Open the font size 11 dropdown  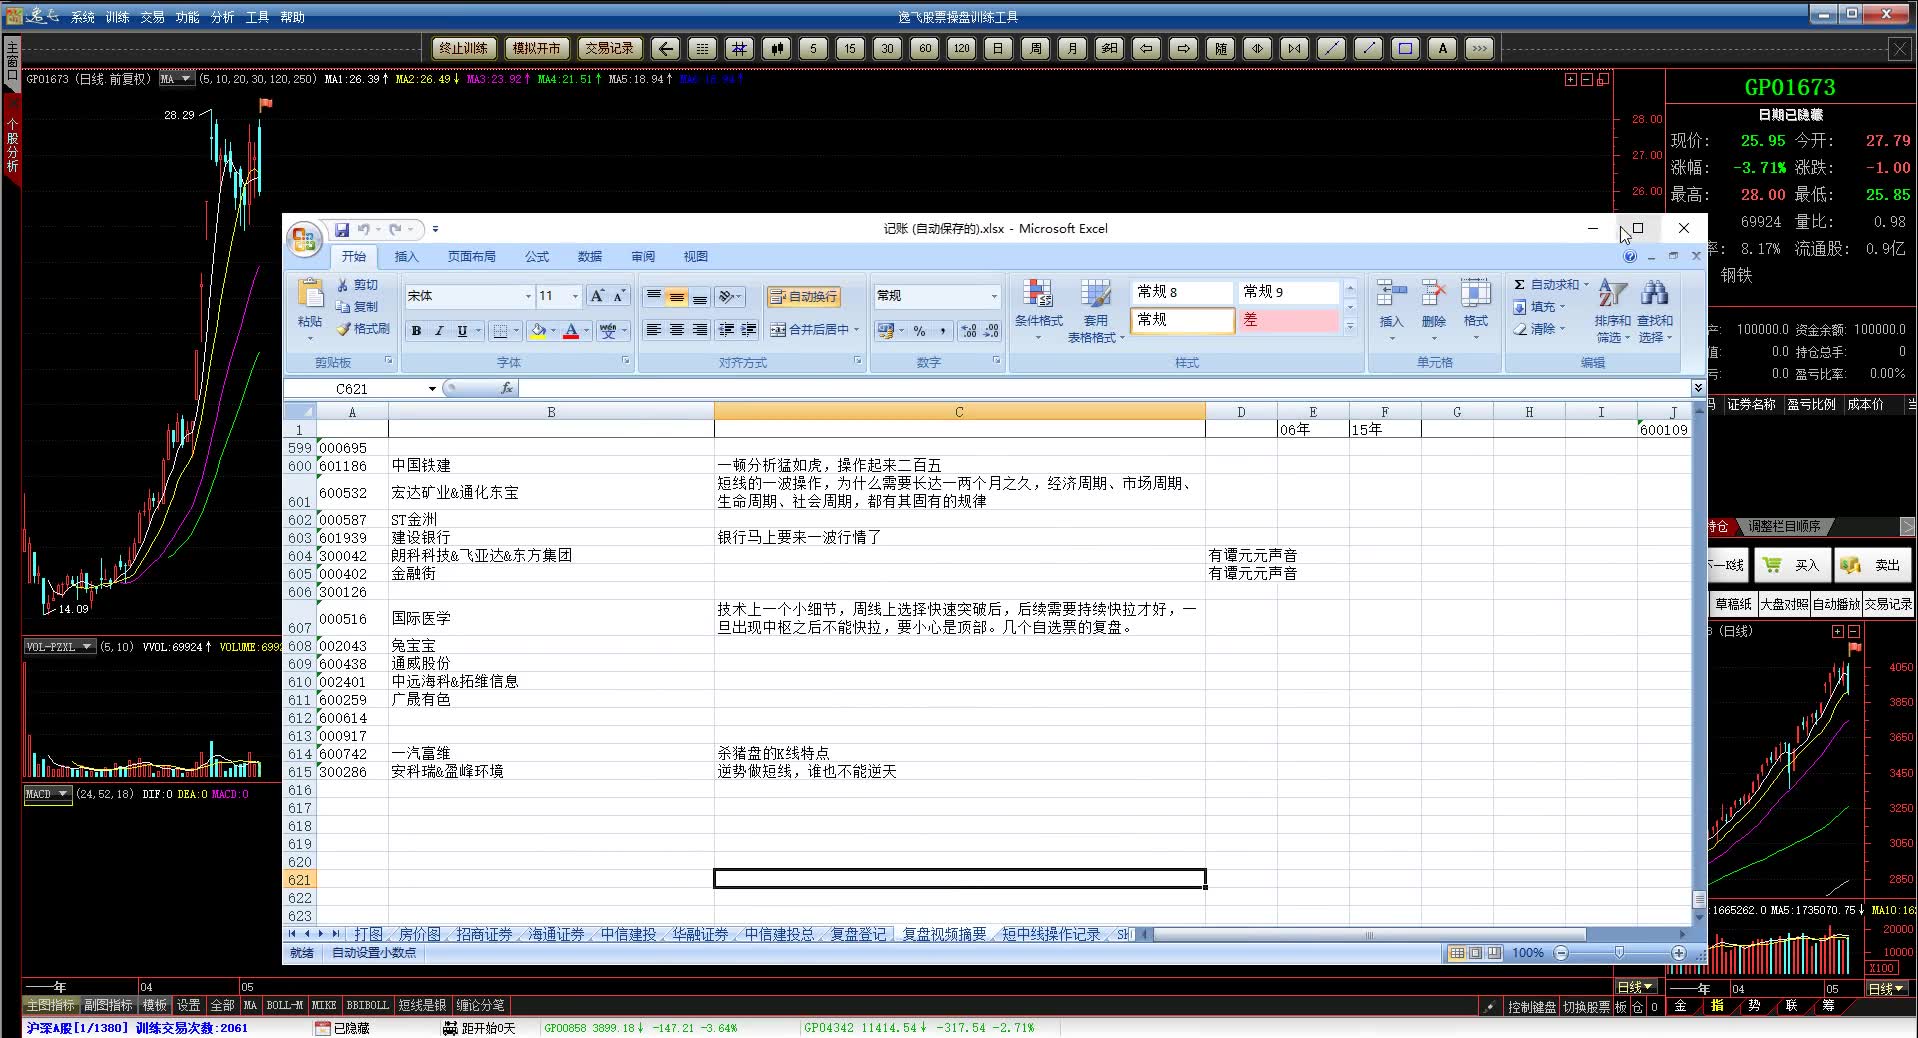point(575,296)
